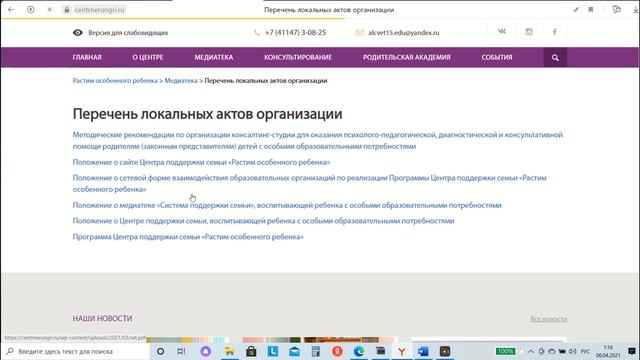This screenshot has height=360, width=640.
Task: Open Microsoft Word from taskbar
Action: [x=423, y=351]
